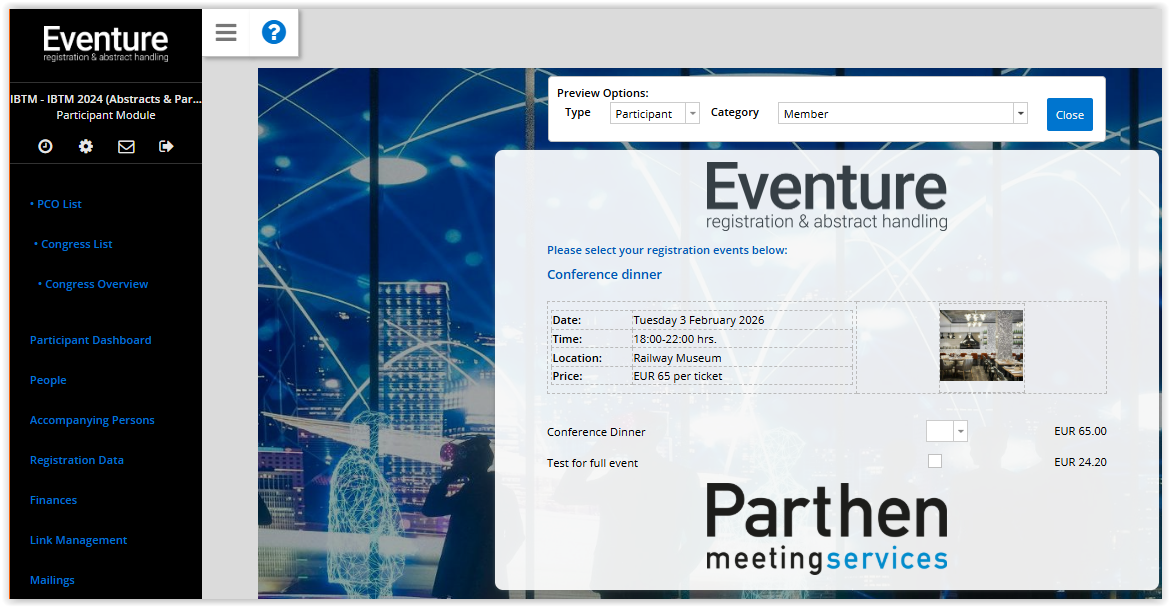The height and width of the screenshot is (607, 1170).
Task: Close the preview options
Action: [x=1069, y=114]
